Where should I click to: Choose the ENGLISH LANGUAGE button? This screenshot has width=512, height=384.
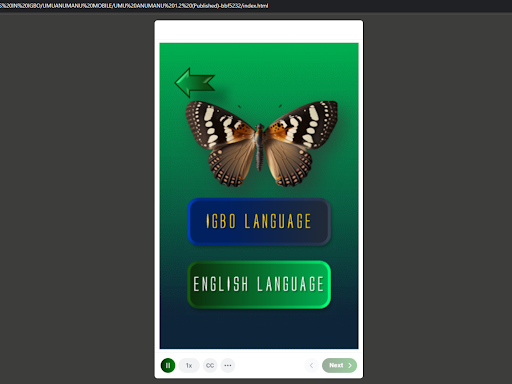click(259, 285)
